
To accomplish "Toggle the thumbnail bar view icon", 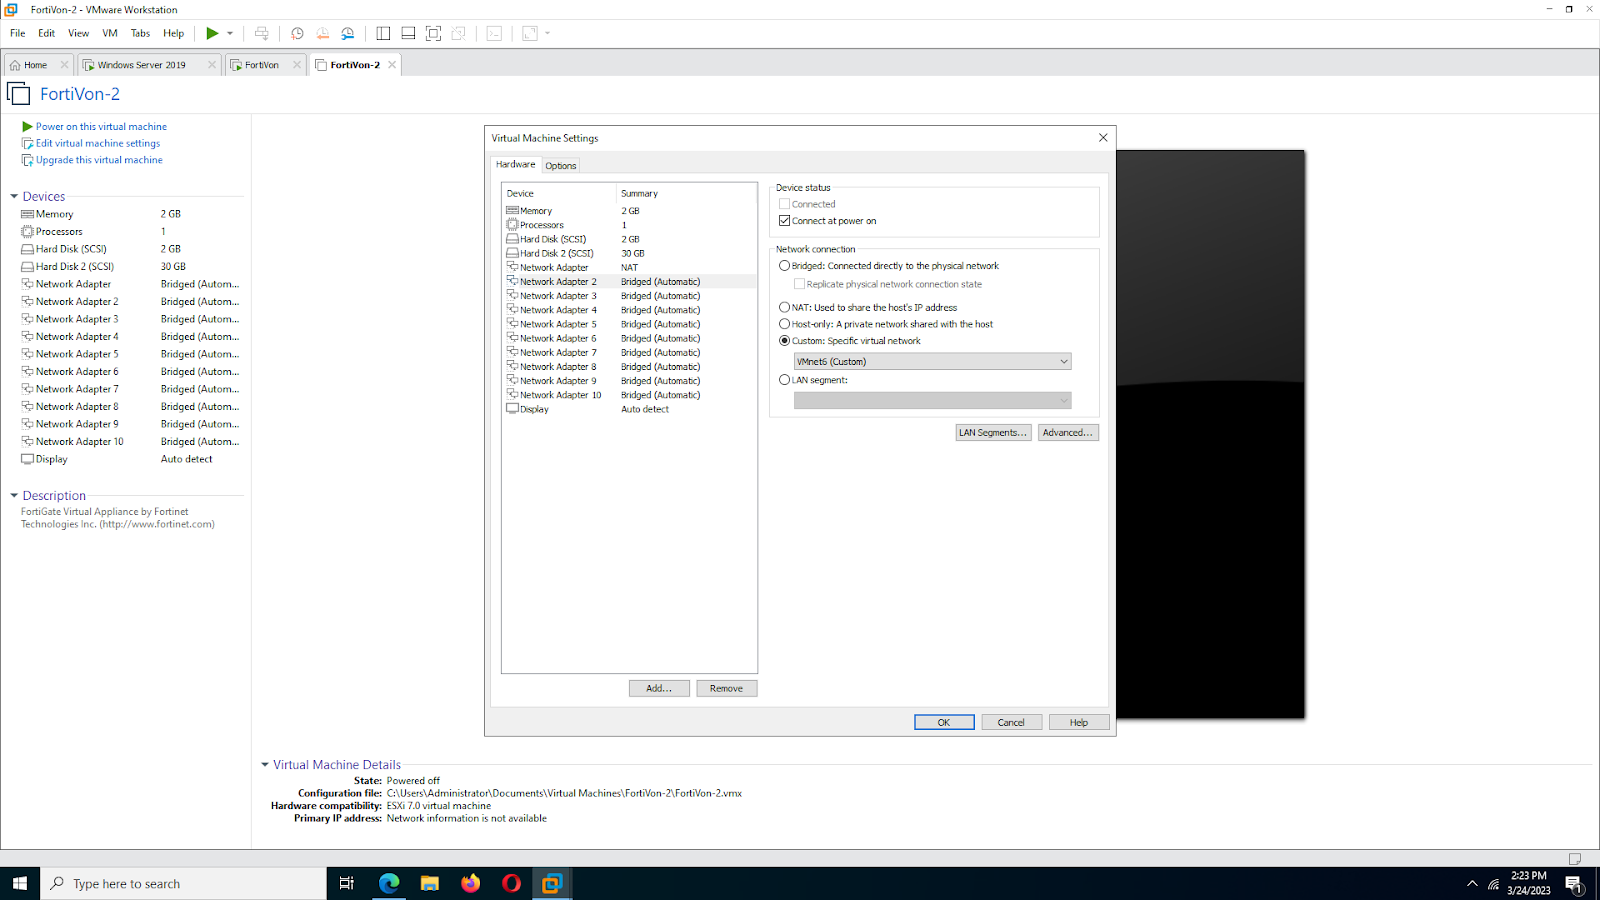I will pyautogui.click(x=408, y=33).
